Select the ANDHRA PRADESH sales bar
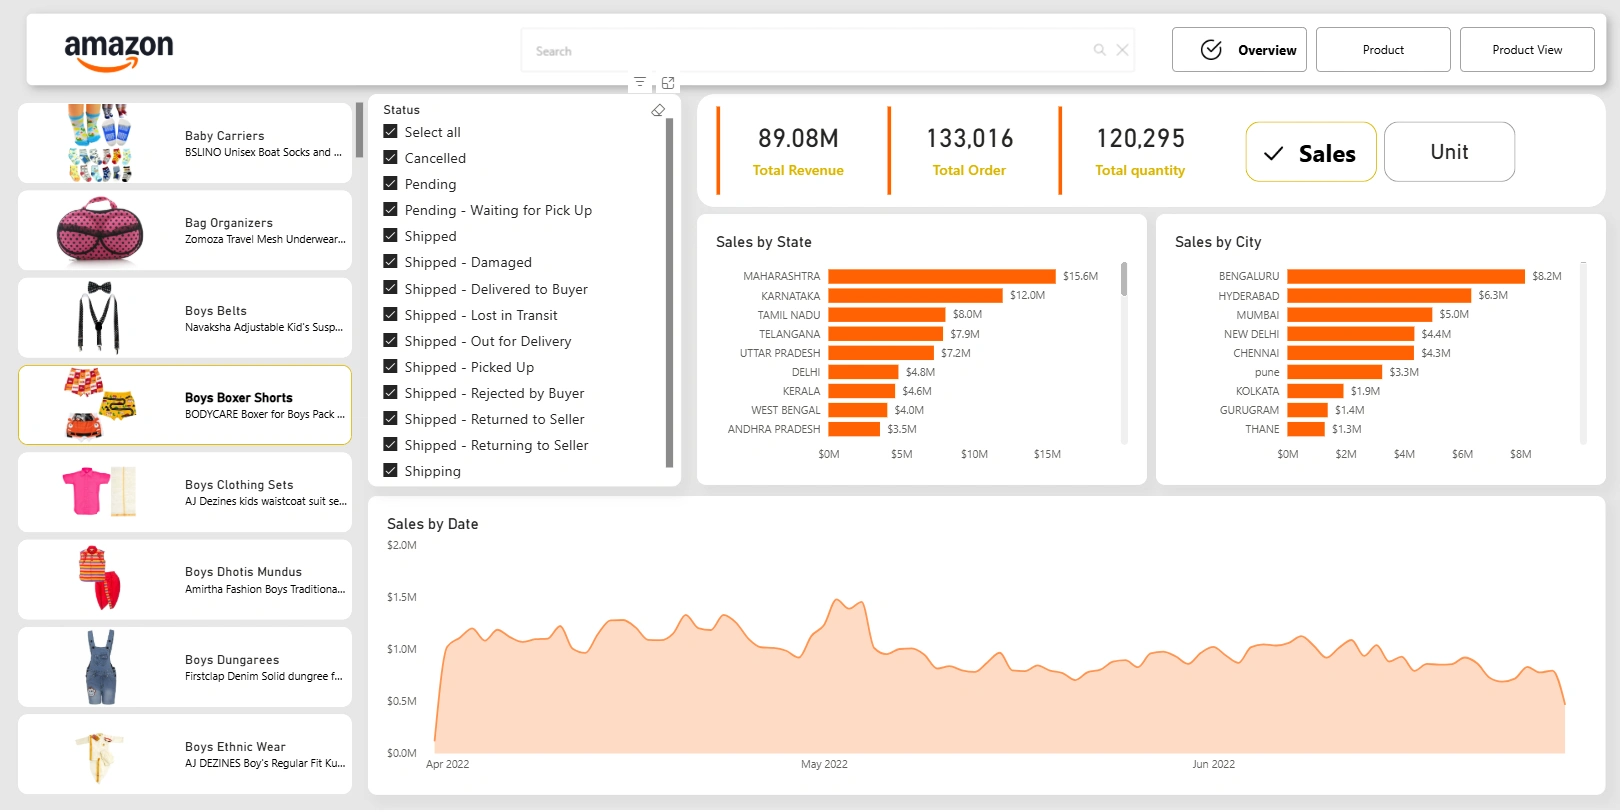 point(853,429)
